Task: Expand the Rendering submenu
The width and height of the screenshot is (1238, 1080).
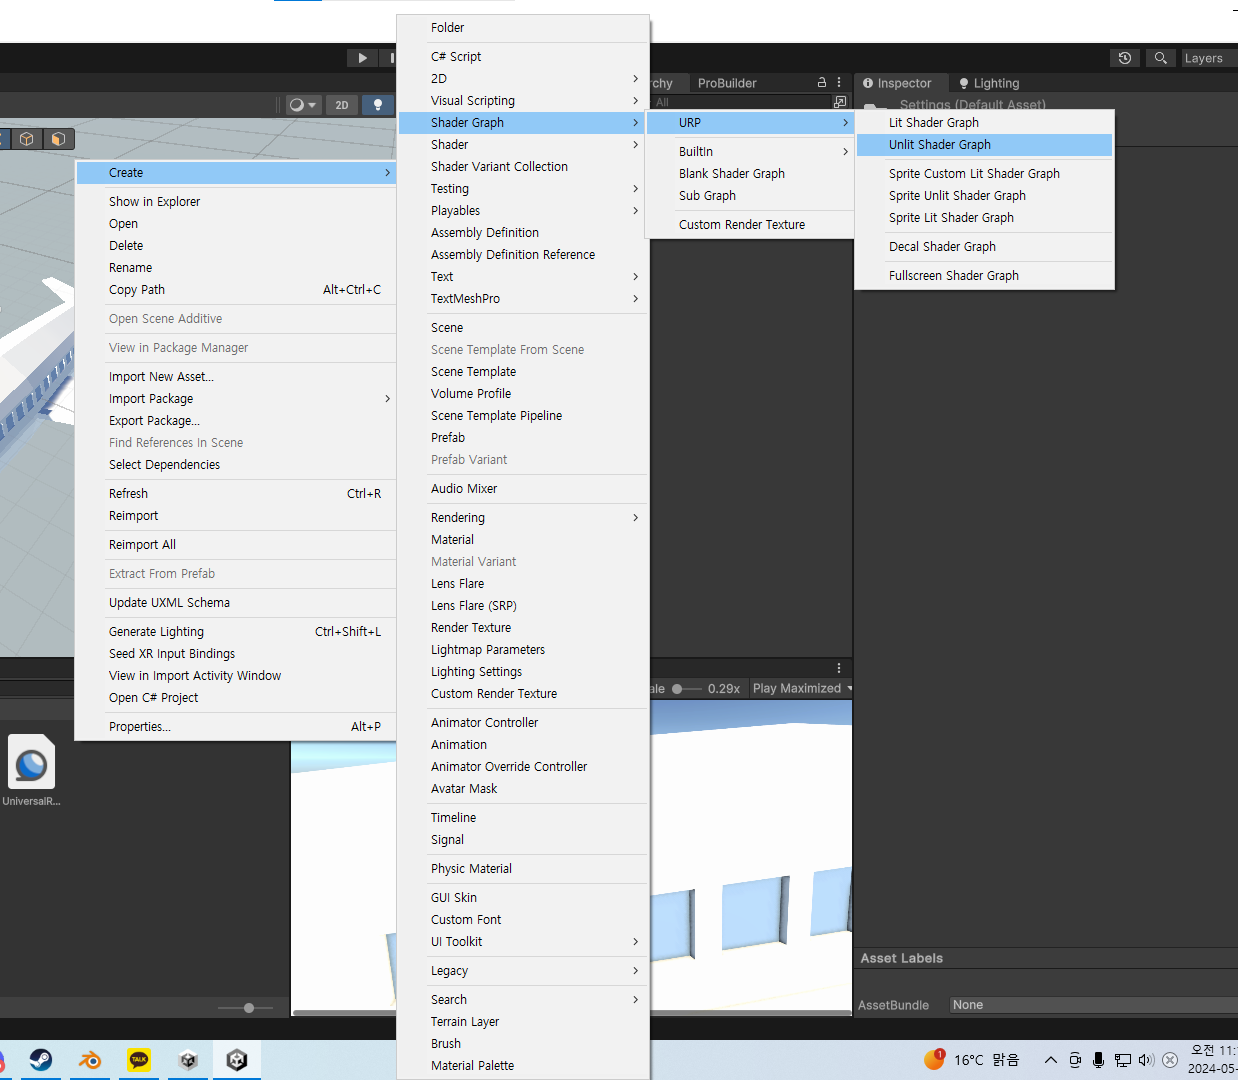Action: point(523,518)
